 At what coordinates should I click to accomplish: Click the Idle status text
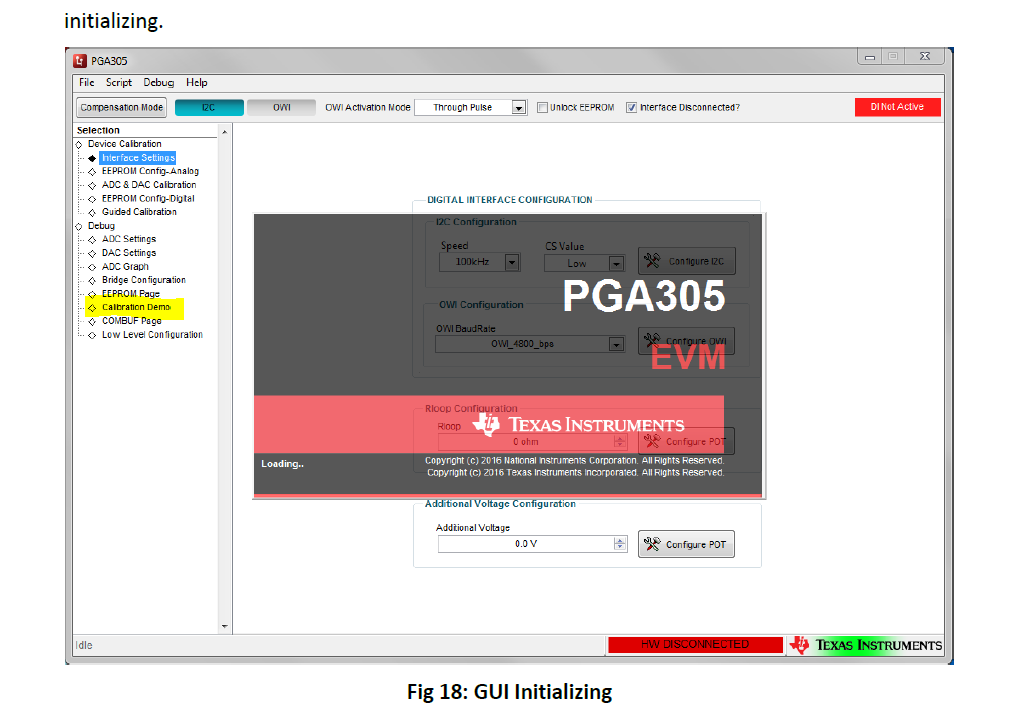[x=84, y=646]
